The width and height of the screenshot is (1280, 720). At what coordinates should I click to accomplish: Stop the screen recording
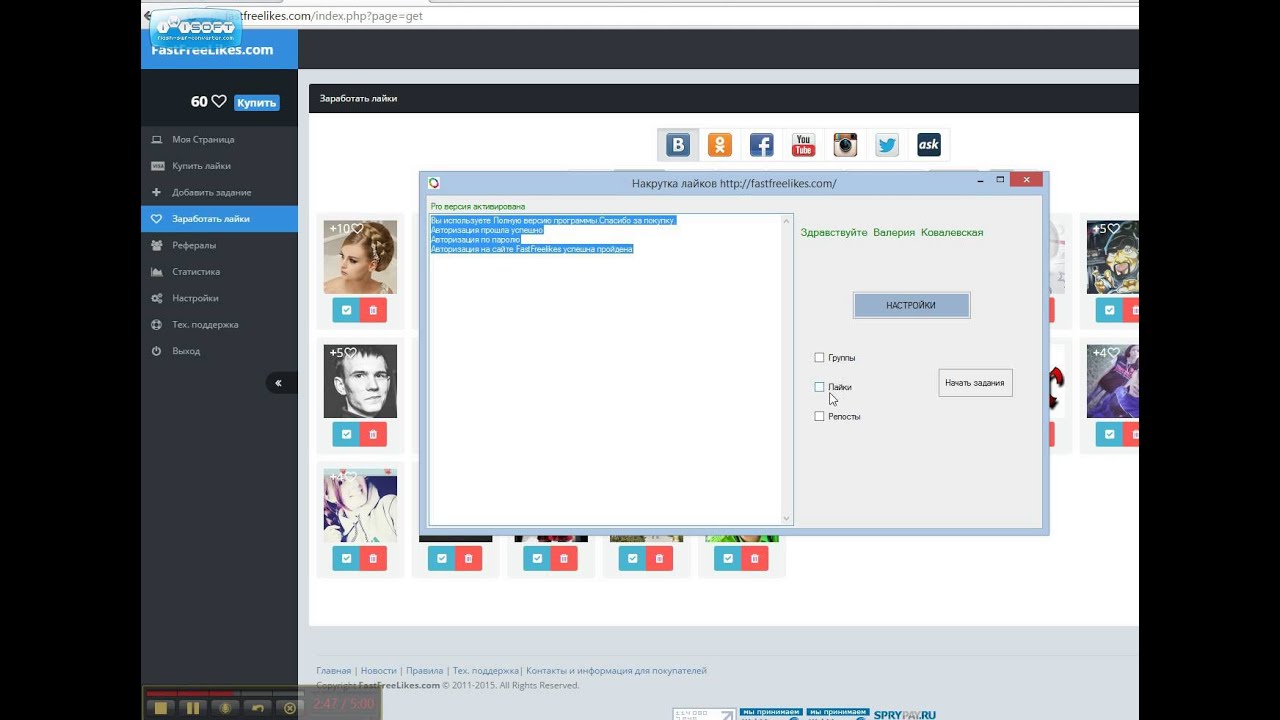click(160, 708)
